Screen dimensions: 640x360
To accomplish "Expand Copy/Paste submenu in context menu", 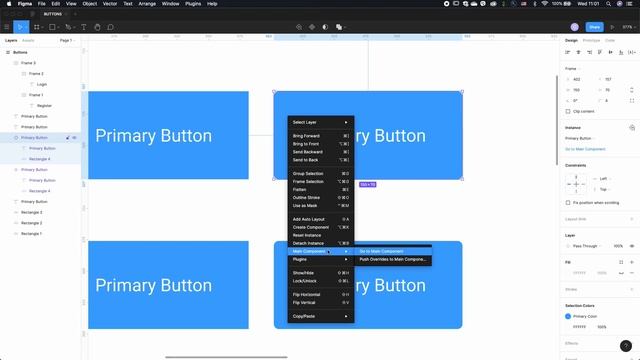I will [x=321, y=316].
